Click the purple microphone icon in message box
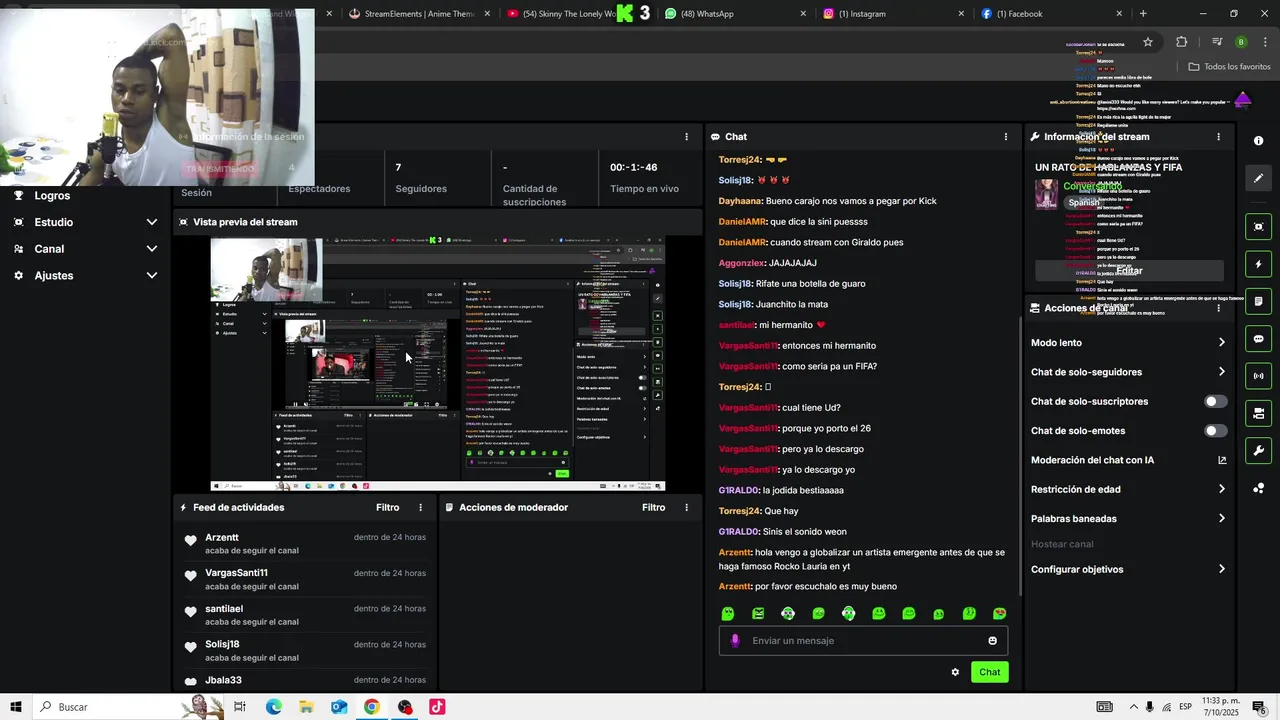 tap(735, 641)
